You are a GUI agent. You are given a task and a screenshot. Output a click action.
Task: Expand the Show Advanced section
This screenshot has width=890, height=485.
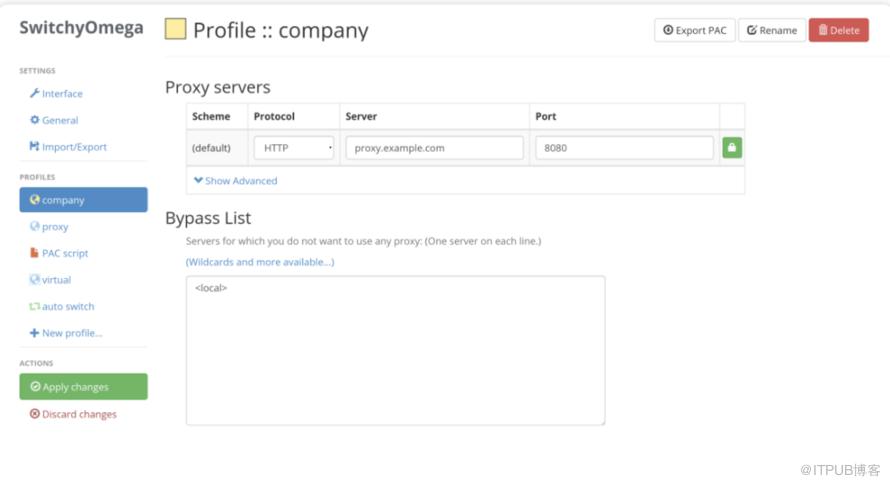(x=236, y=181)
